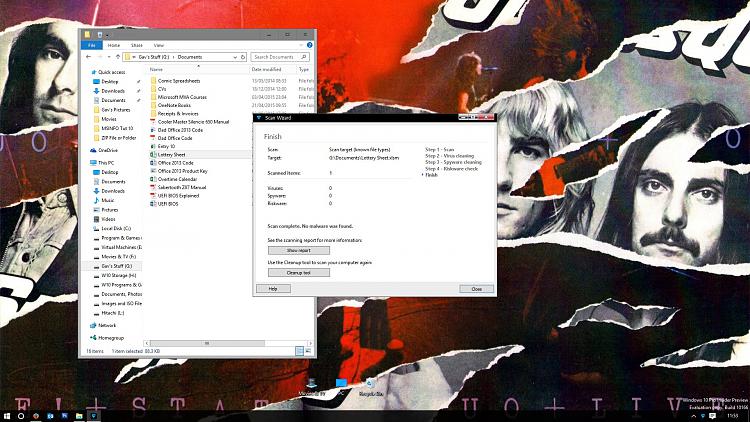Switch to the Share ribbon tab
750x422 pixels.
tap(137, 45)
